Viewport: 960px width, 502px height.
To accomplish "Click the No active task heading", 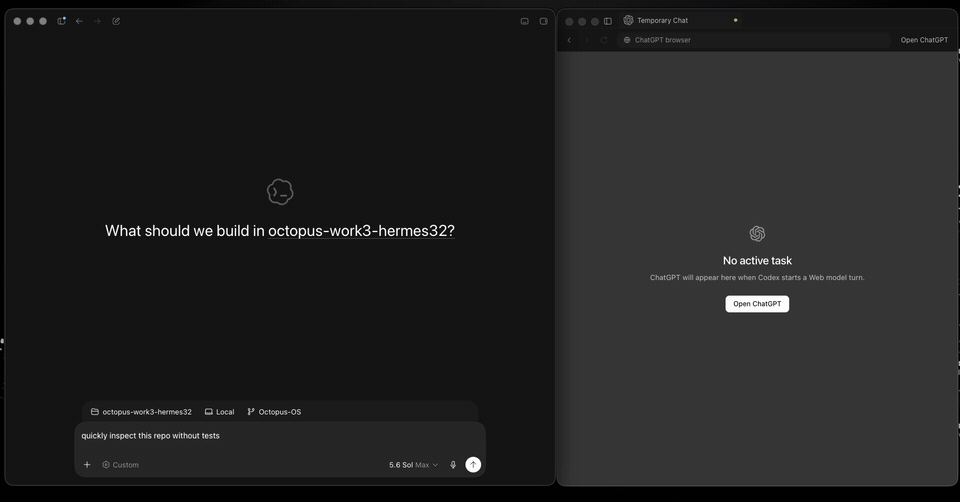I will click(757, 261).
